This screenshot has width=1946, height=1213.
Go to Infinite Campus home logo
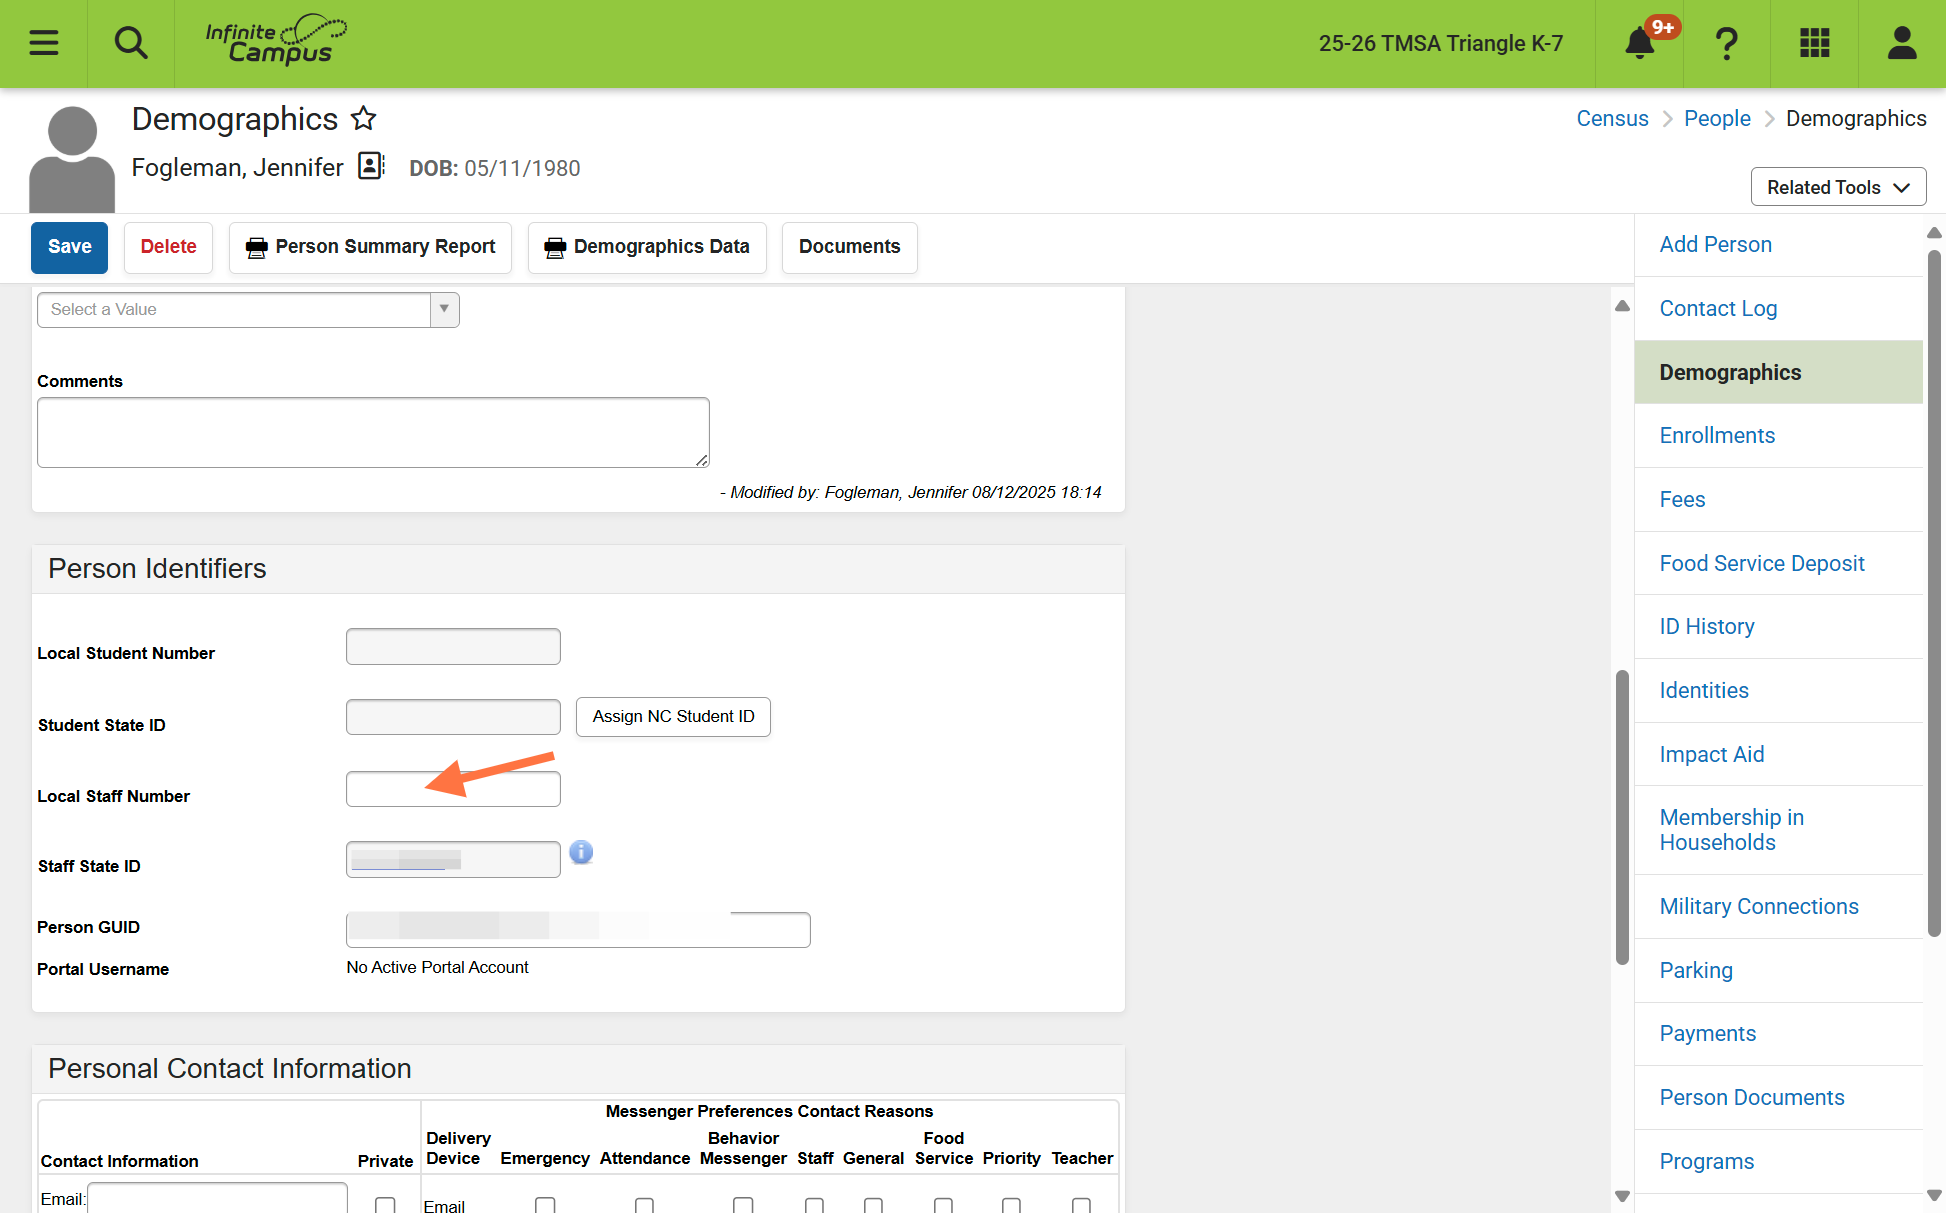(276, 41)
